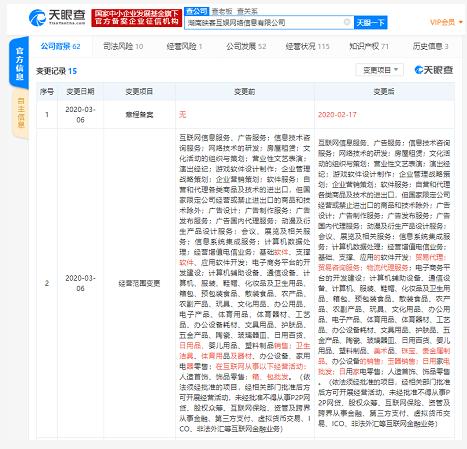Select the 官方信息 side tab
Image resolution: width=467 pixels, height=449 pixels.
pyautogui.click(x=20, y=63)
